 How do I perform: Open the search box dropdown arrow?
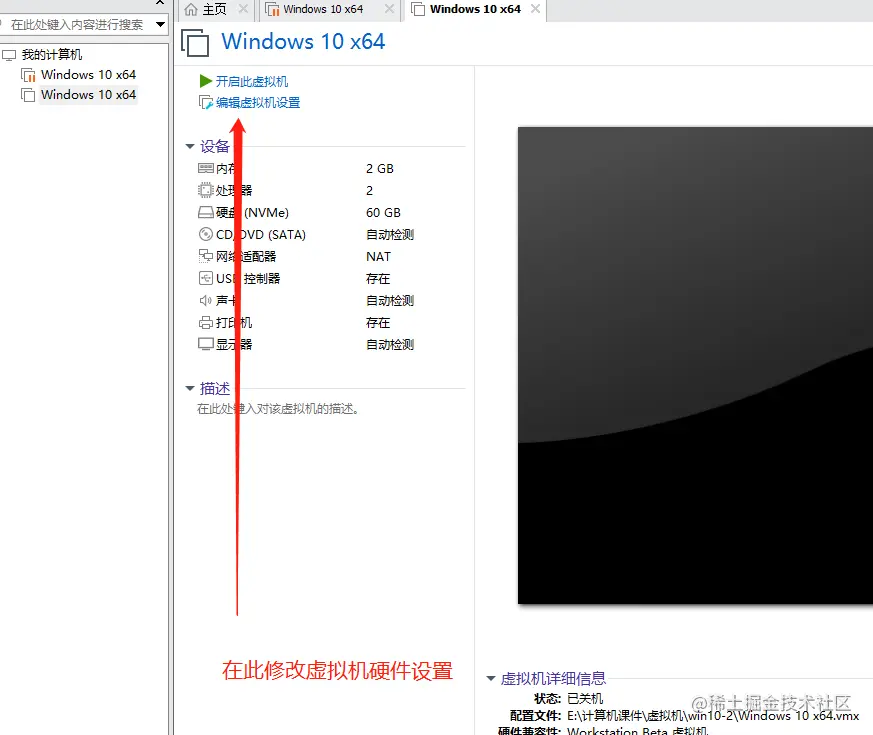pos(160,24)
